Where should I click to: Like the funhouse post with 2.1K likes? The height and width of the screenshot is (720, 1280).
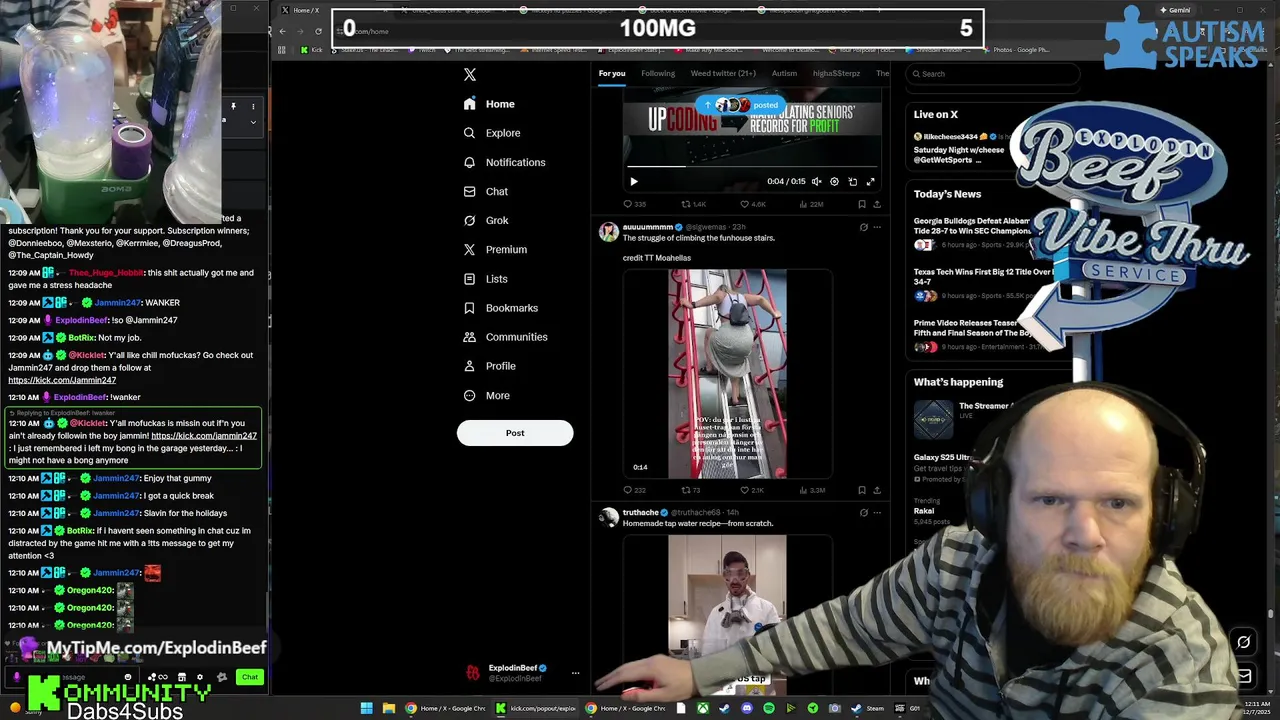click(752, 490)
